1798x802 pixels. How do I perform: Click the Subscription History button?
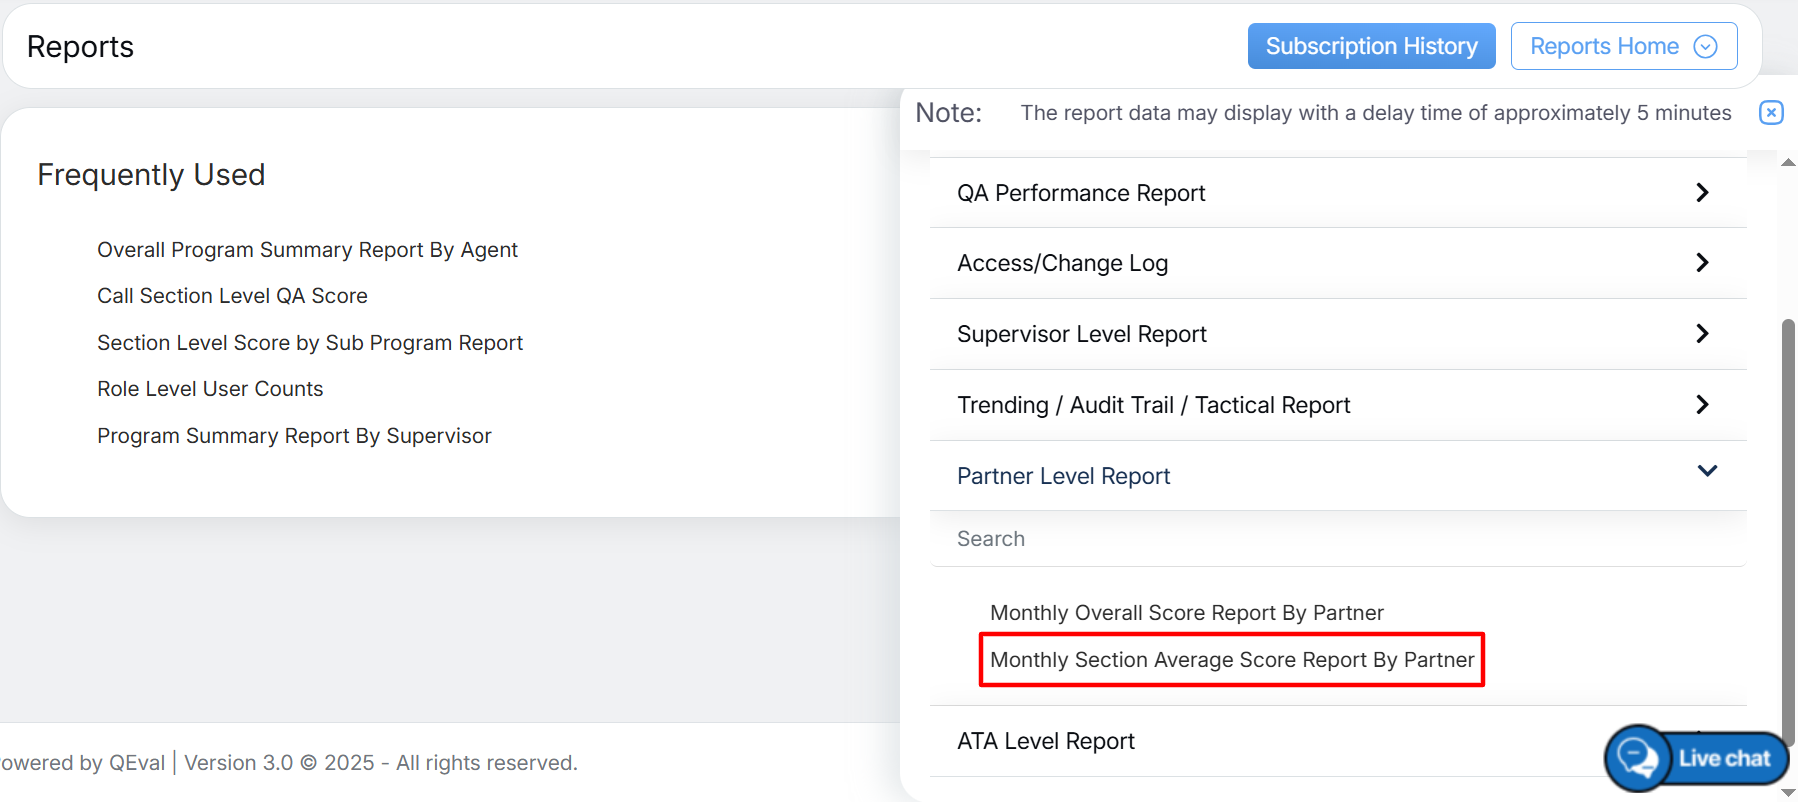[x=1370, y=47]
